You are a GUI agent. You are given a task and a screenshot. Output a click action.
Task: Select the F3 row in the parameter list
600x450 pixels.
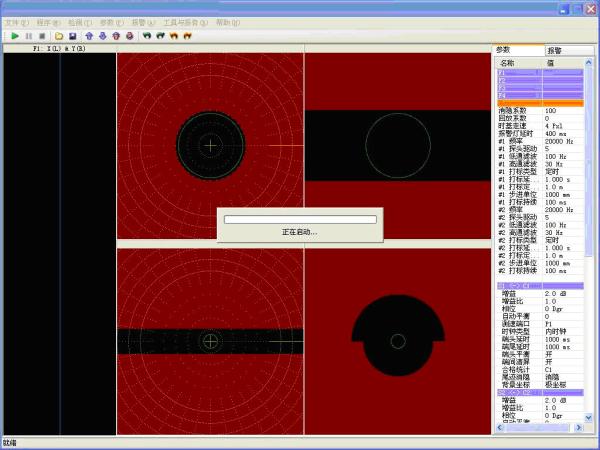click(x=540, y=88)
